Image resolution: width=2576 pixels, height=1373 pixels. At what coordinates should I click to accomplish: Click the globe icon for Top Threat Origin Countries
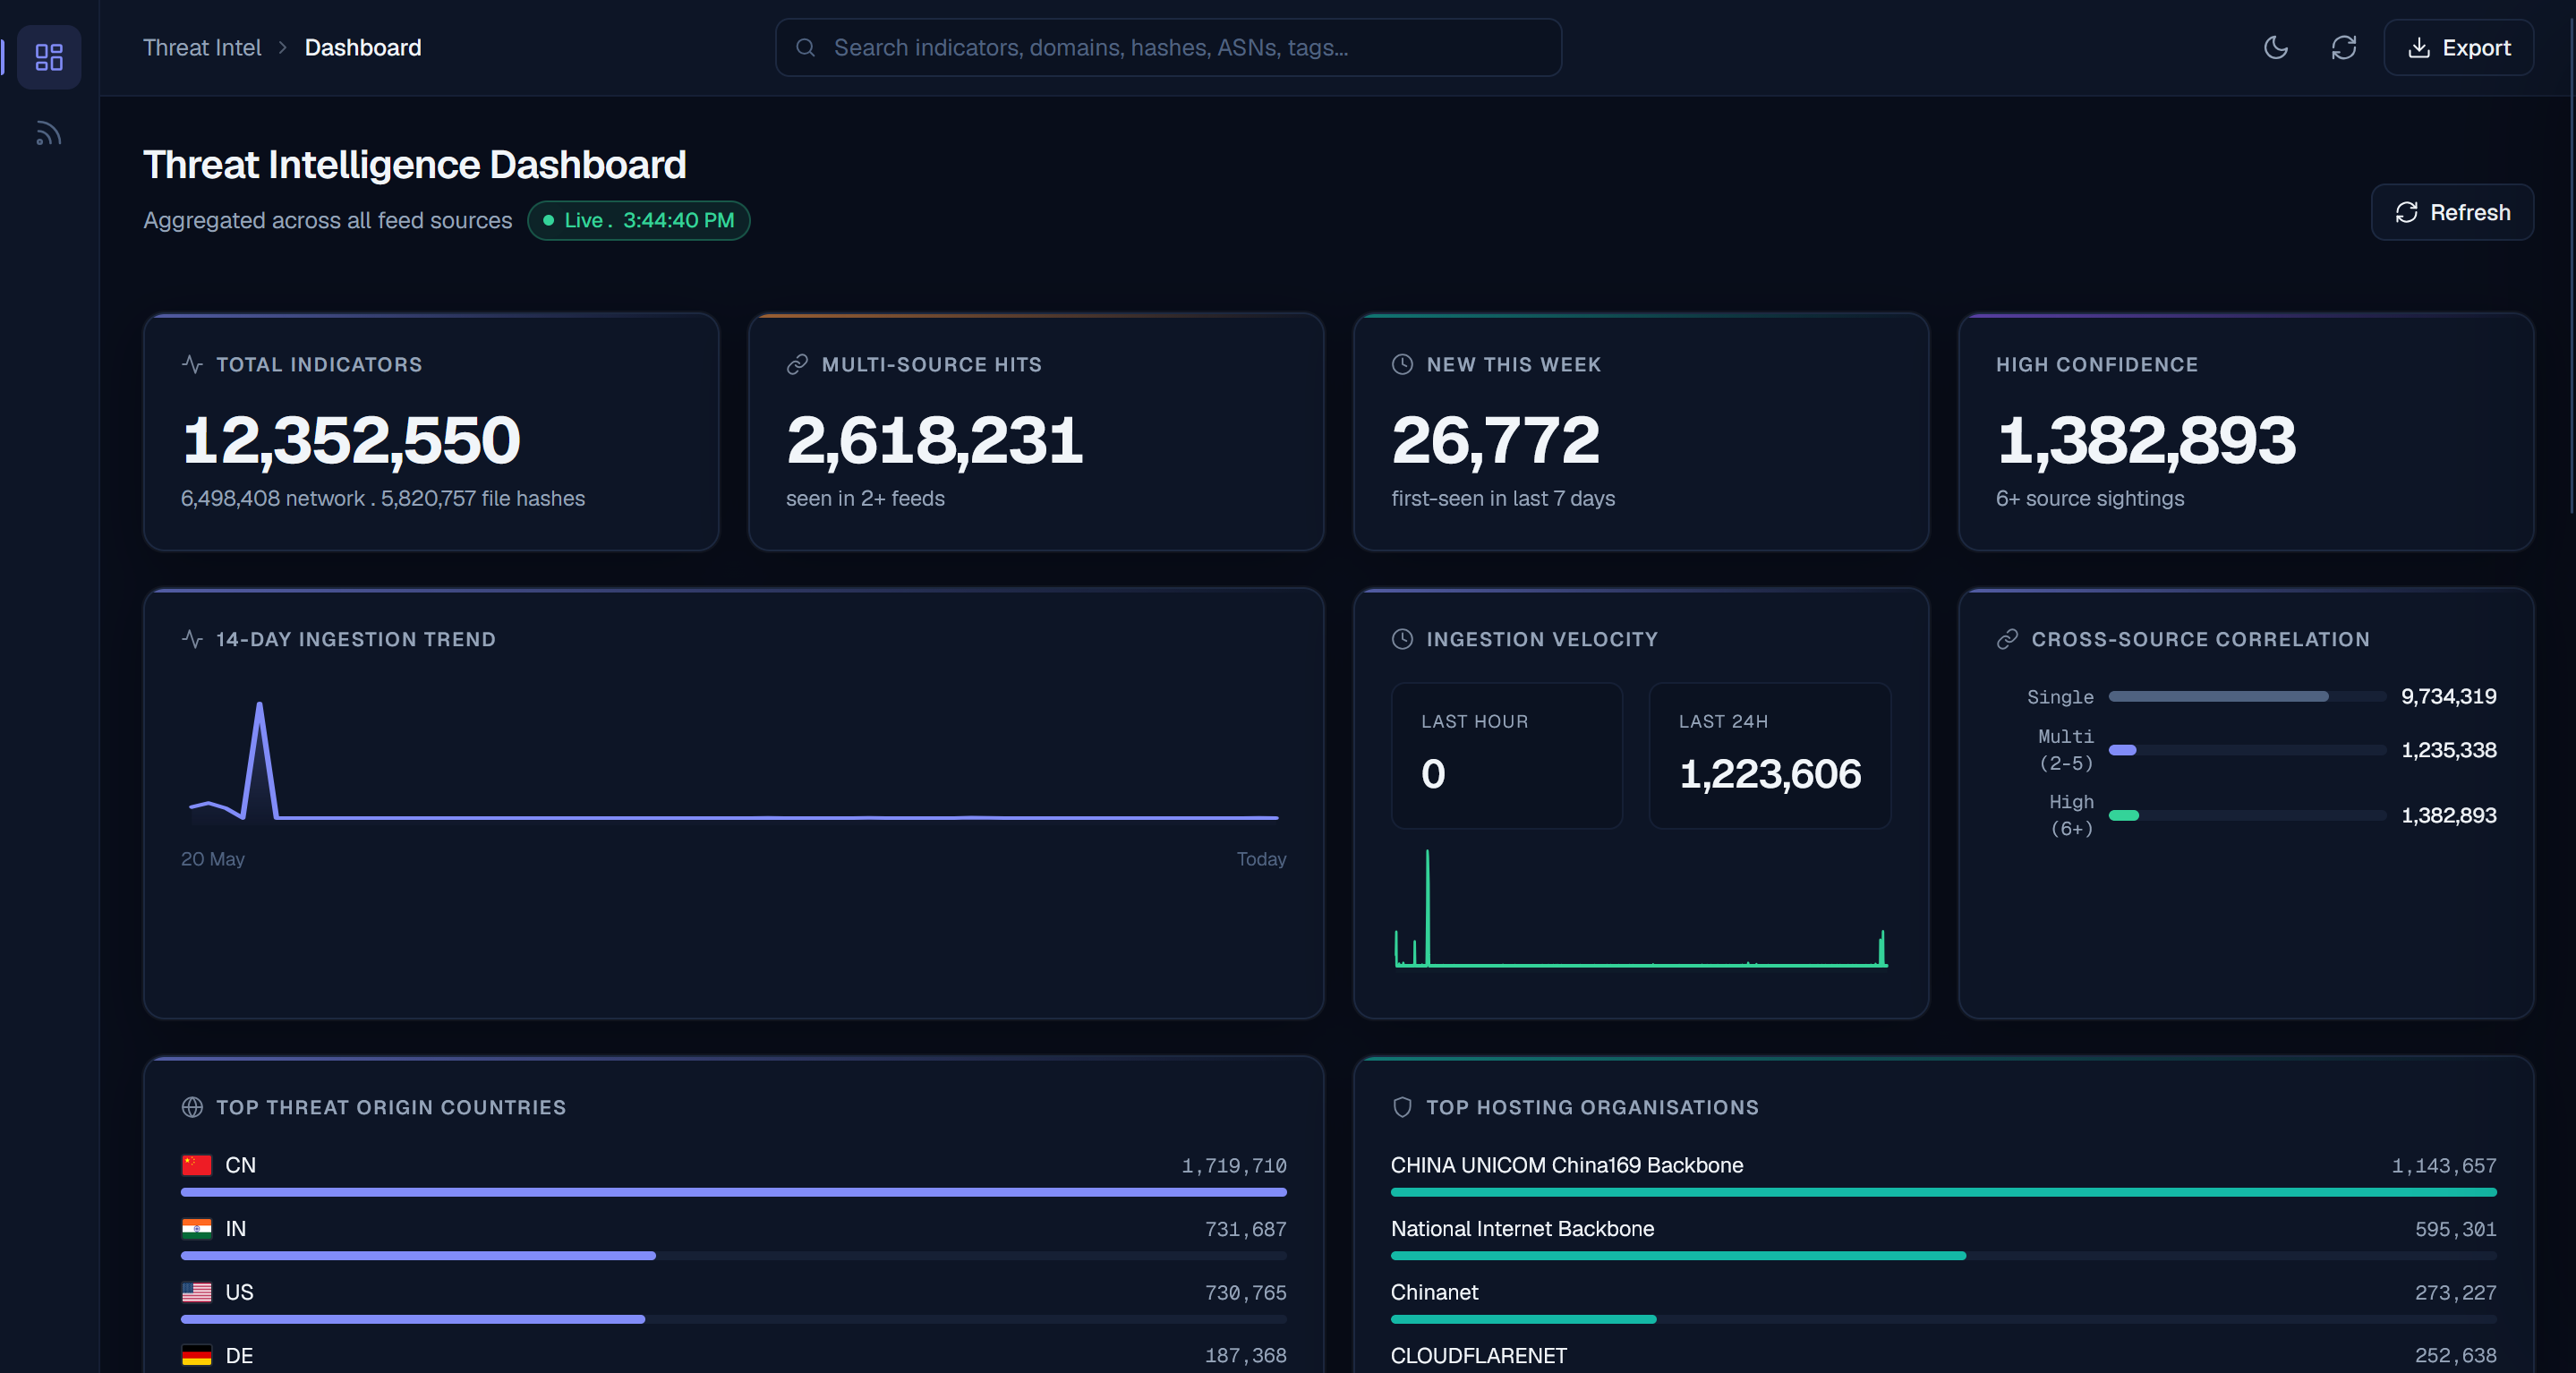pos(192,1106)
